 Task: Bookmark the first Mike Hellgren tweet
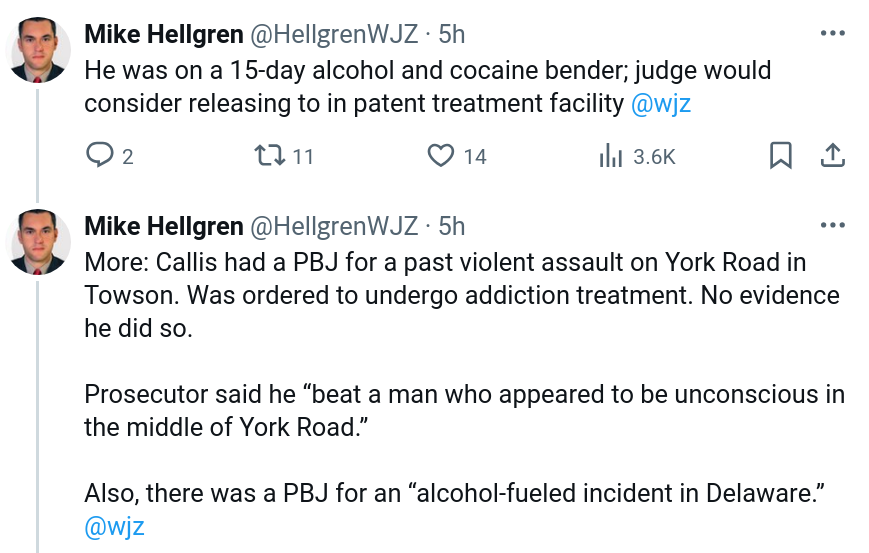coord(781,156)
